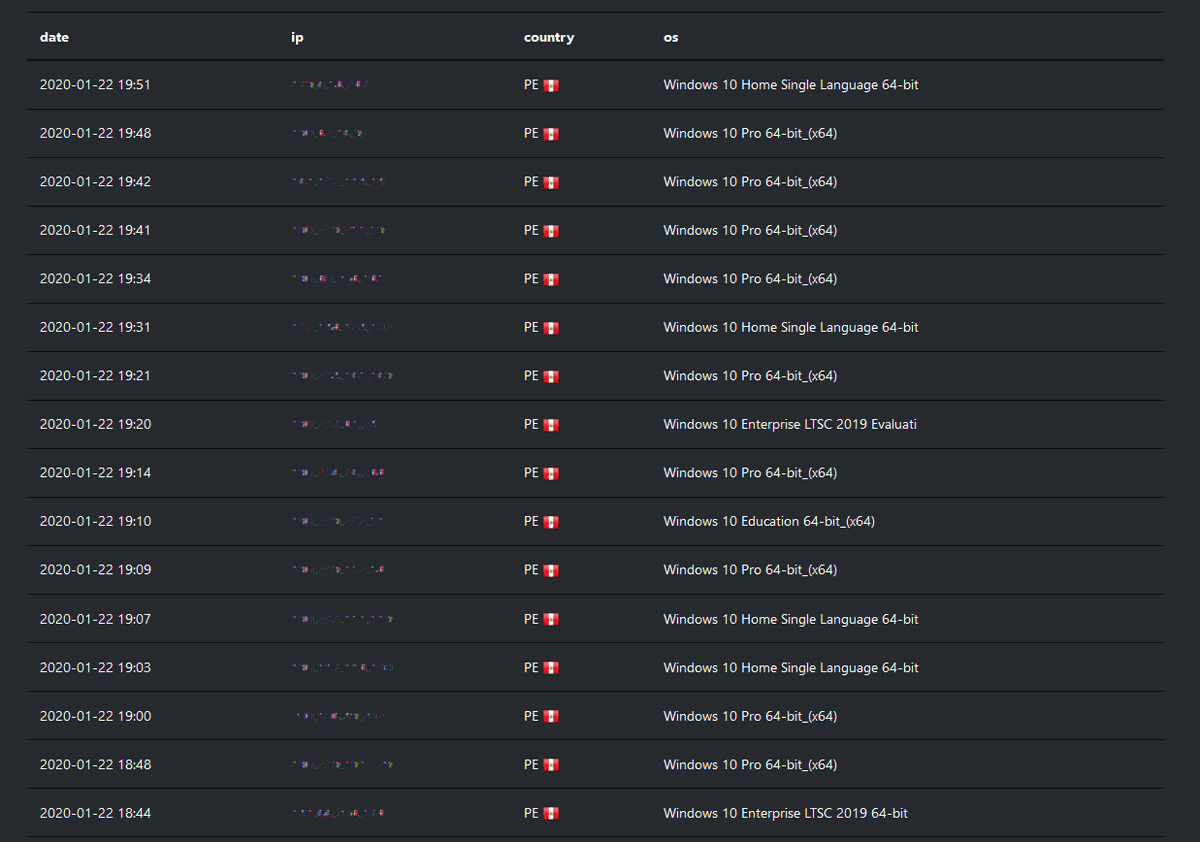Click the Peru flag in the 19:09 row

click(x=551, y=571)
